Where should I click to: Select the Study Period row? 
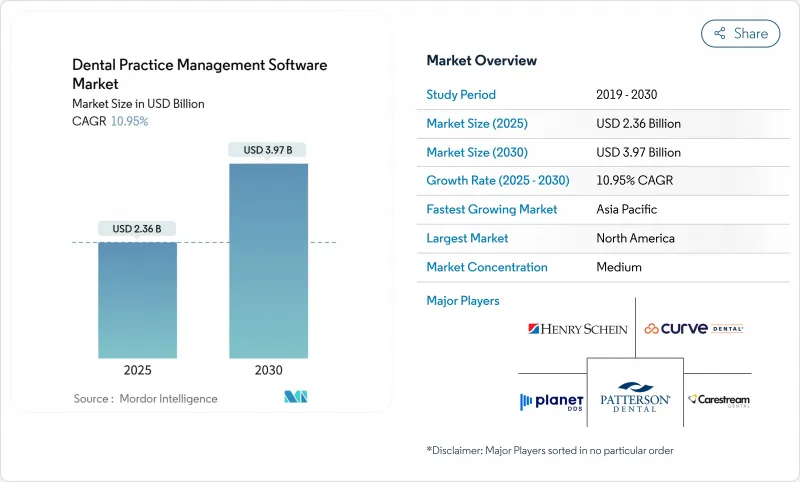[606, 95]
